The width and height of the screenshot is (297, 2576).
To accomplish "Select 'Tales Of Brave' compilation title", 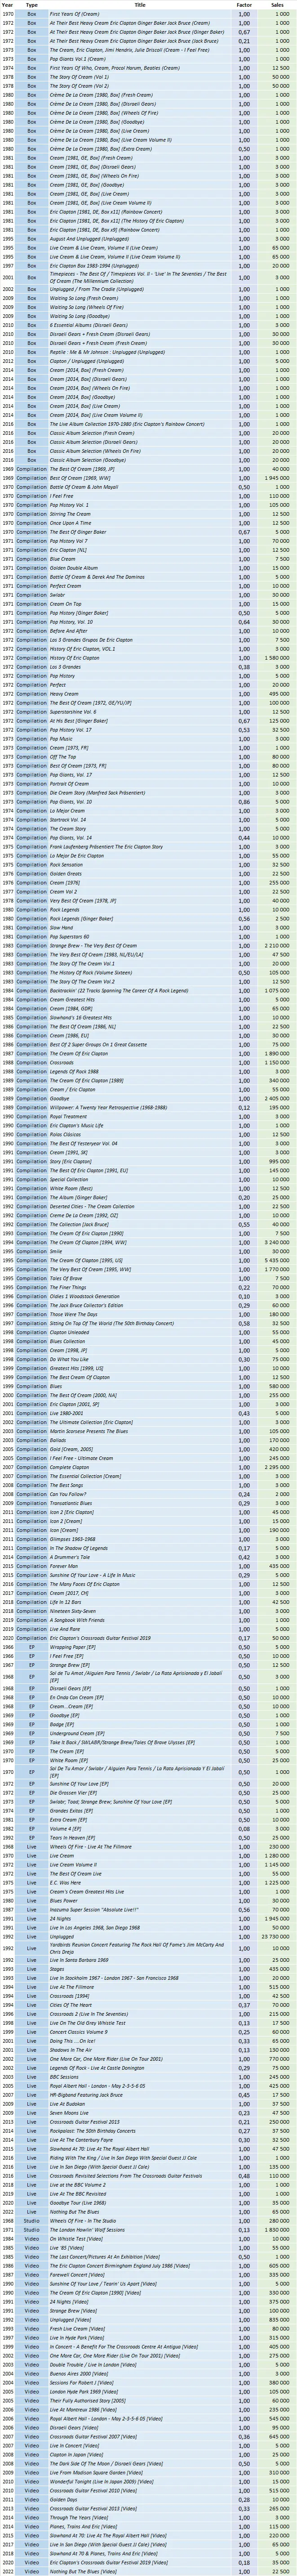I will pos(66,1279).
